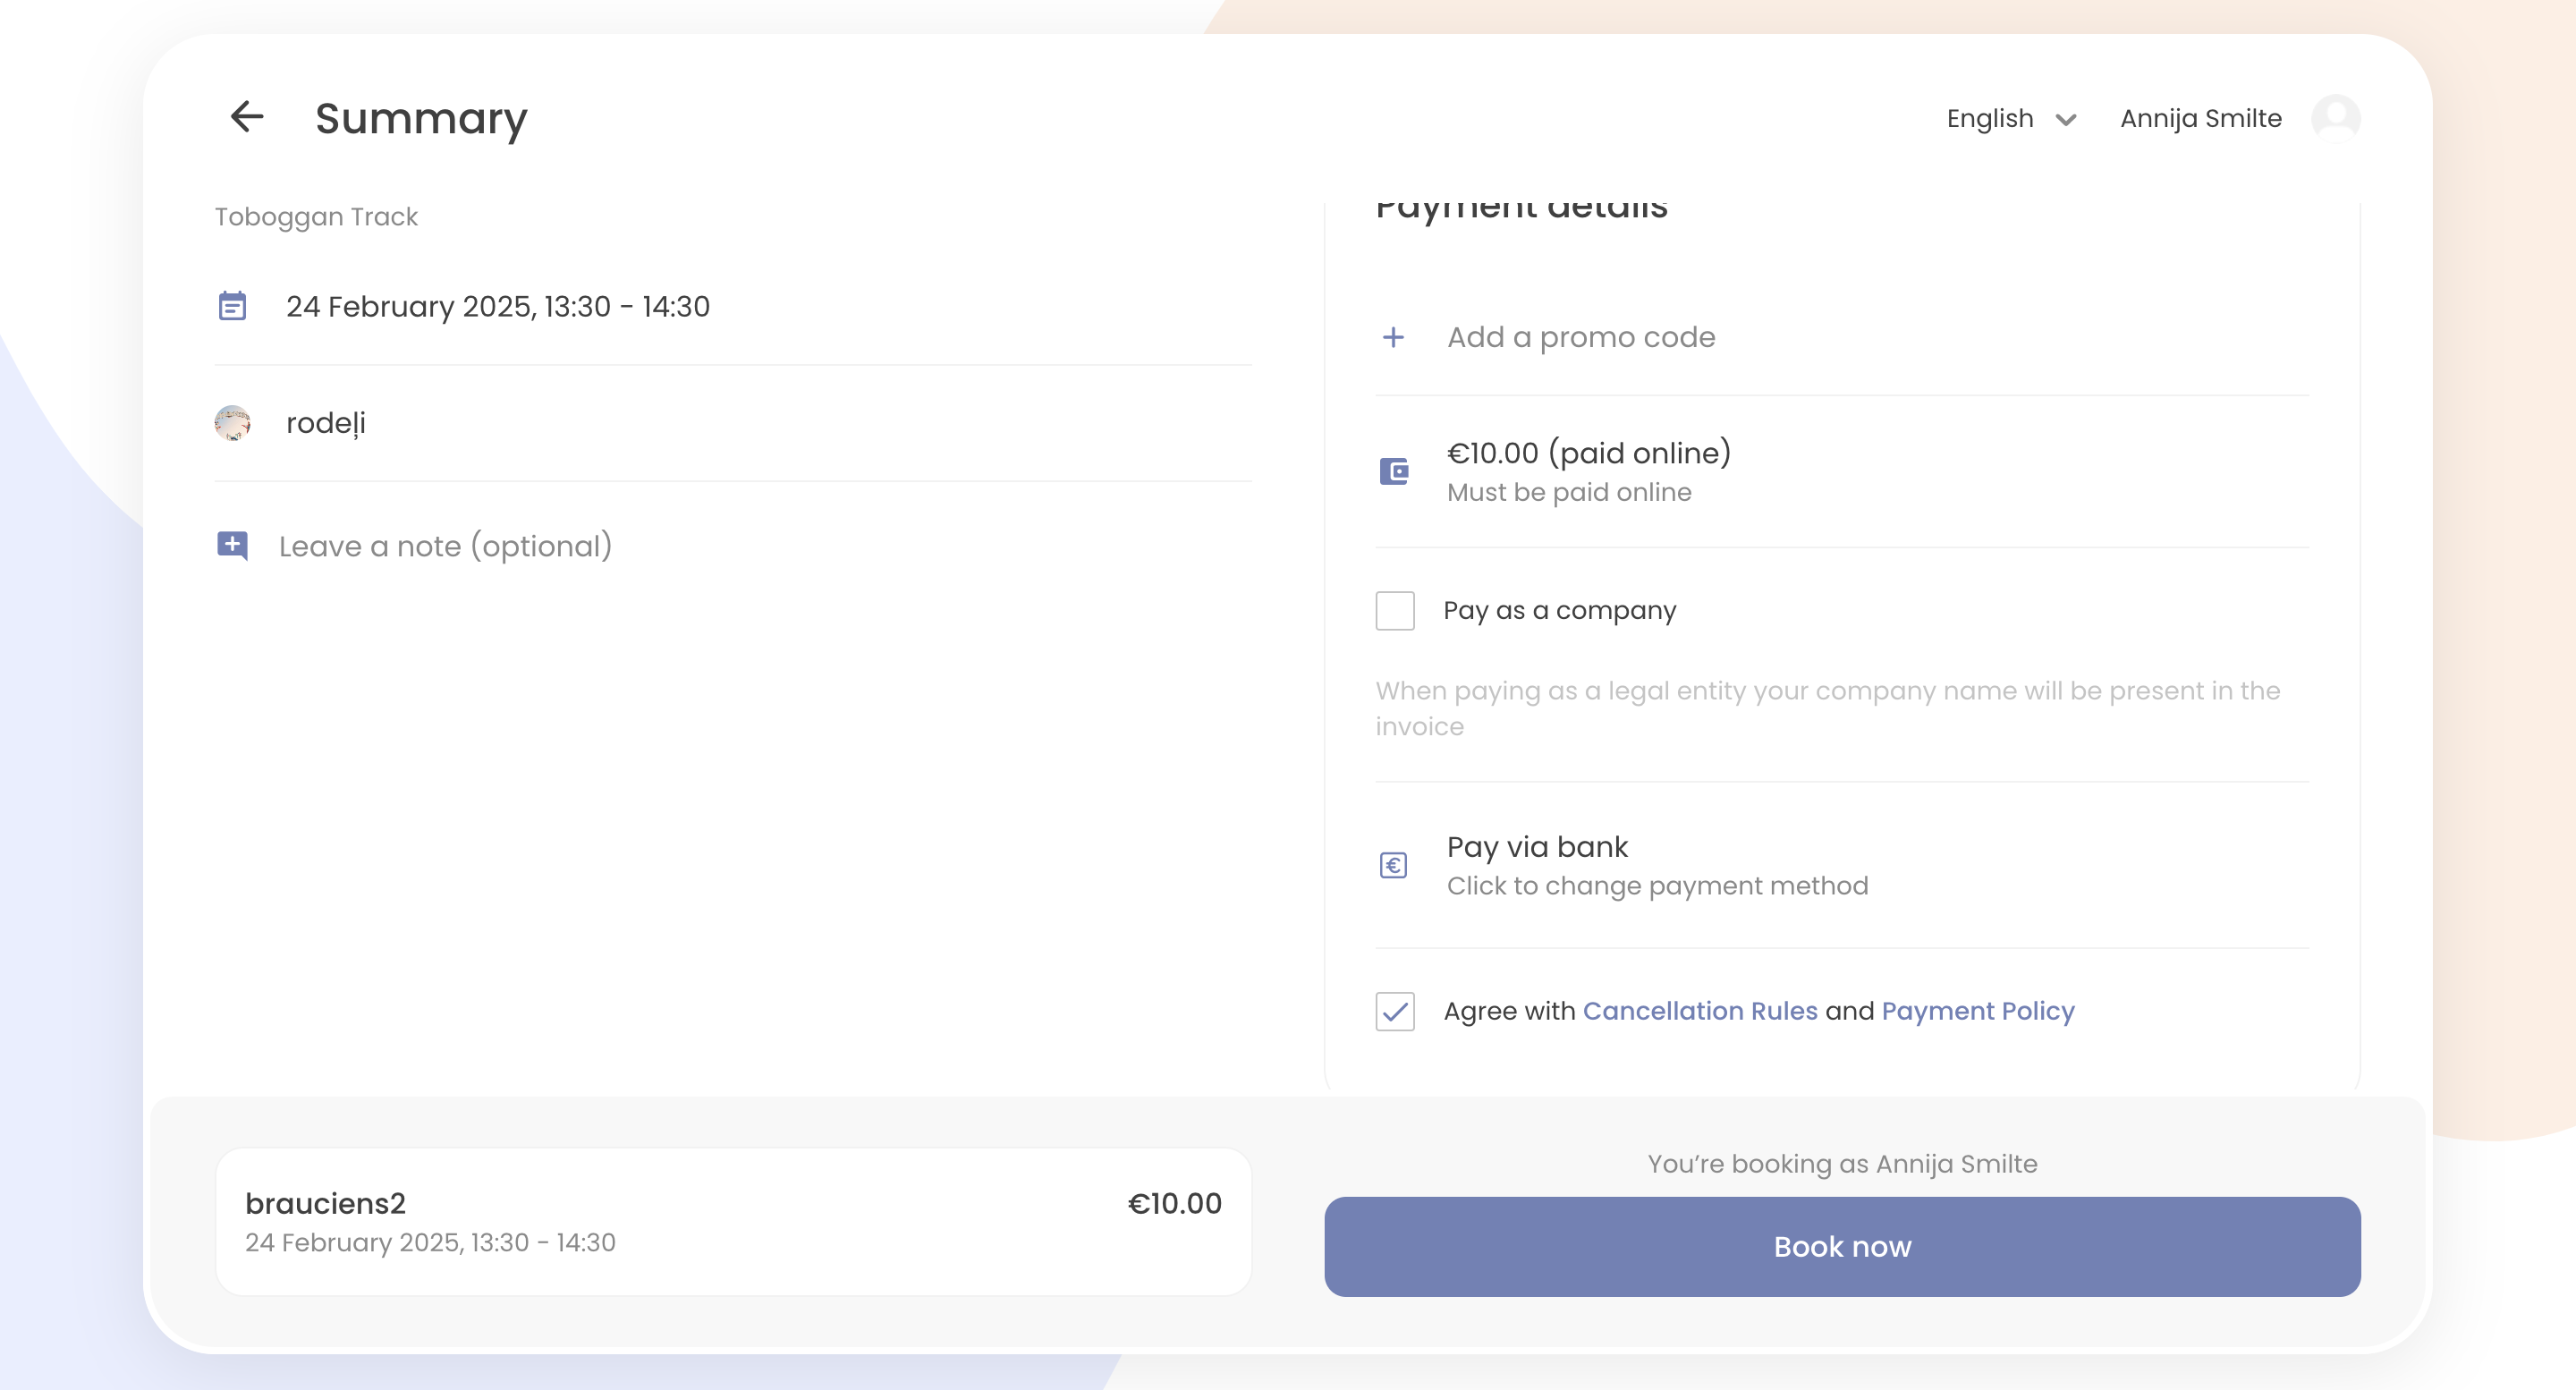
Task: Uncheck the Agree with Cancellation Rules checkbox
Action: pos(1394,1011)
